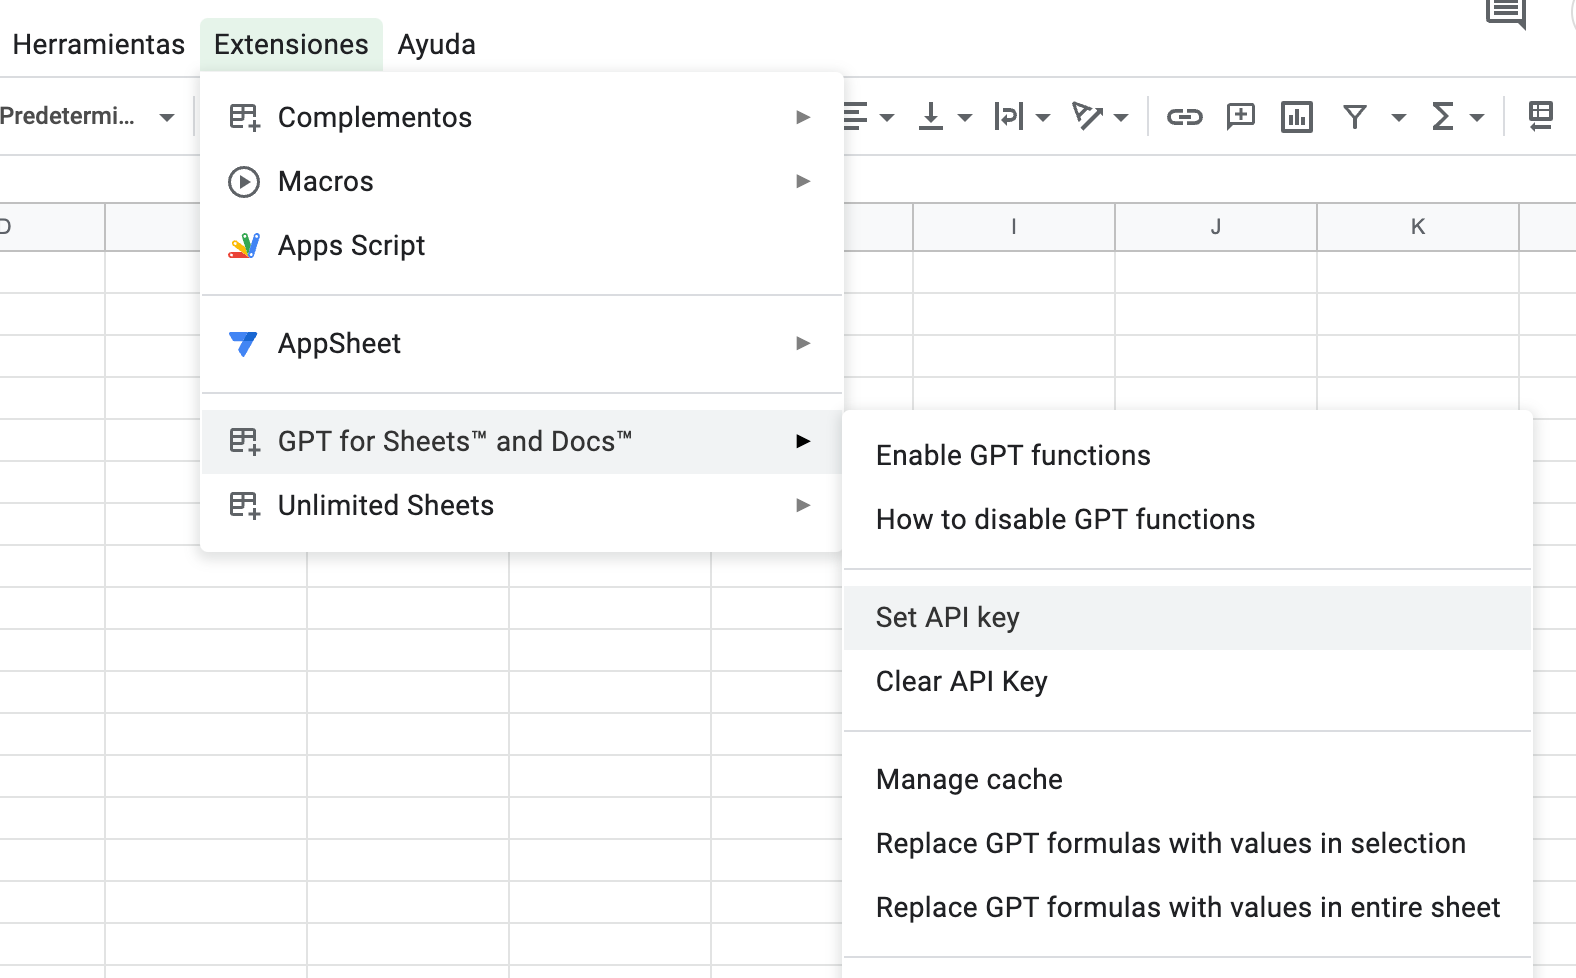
Task: Choose Set API key option
Action: point(1188,617)
